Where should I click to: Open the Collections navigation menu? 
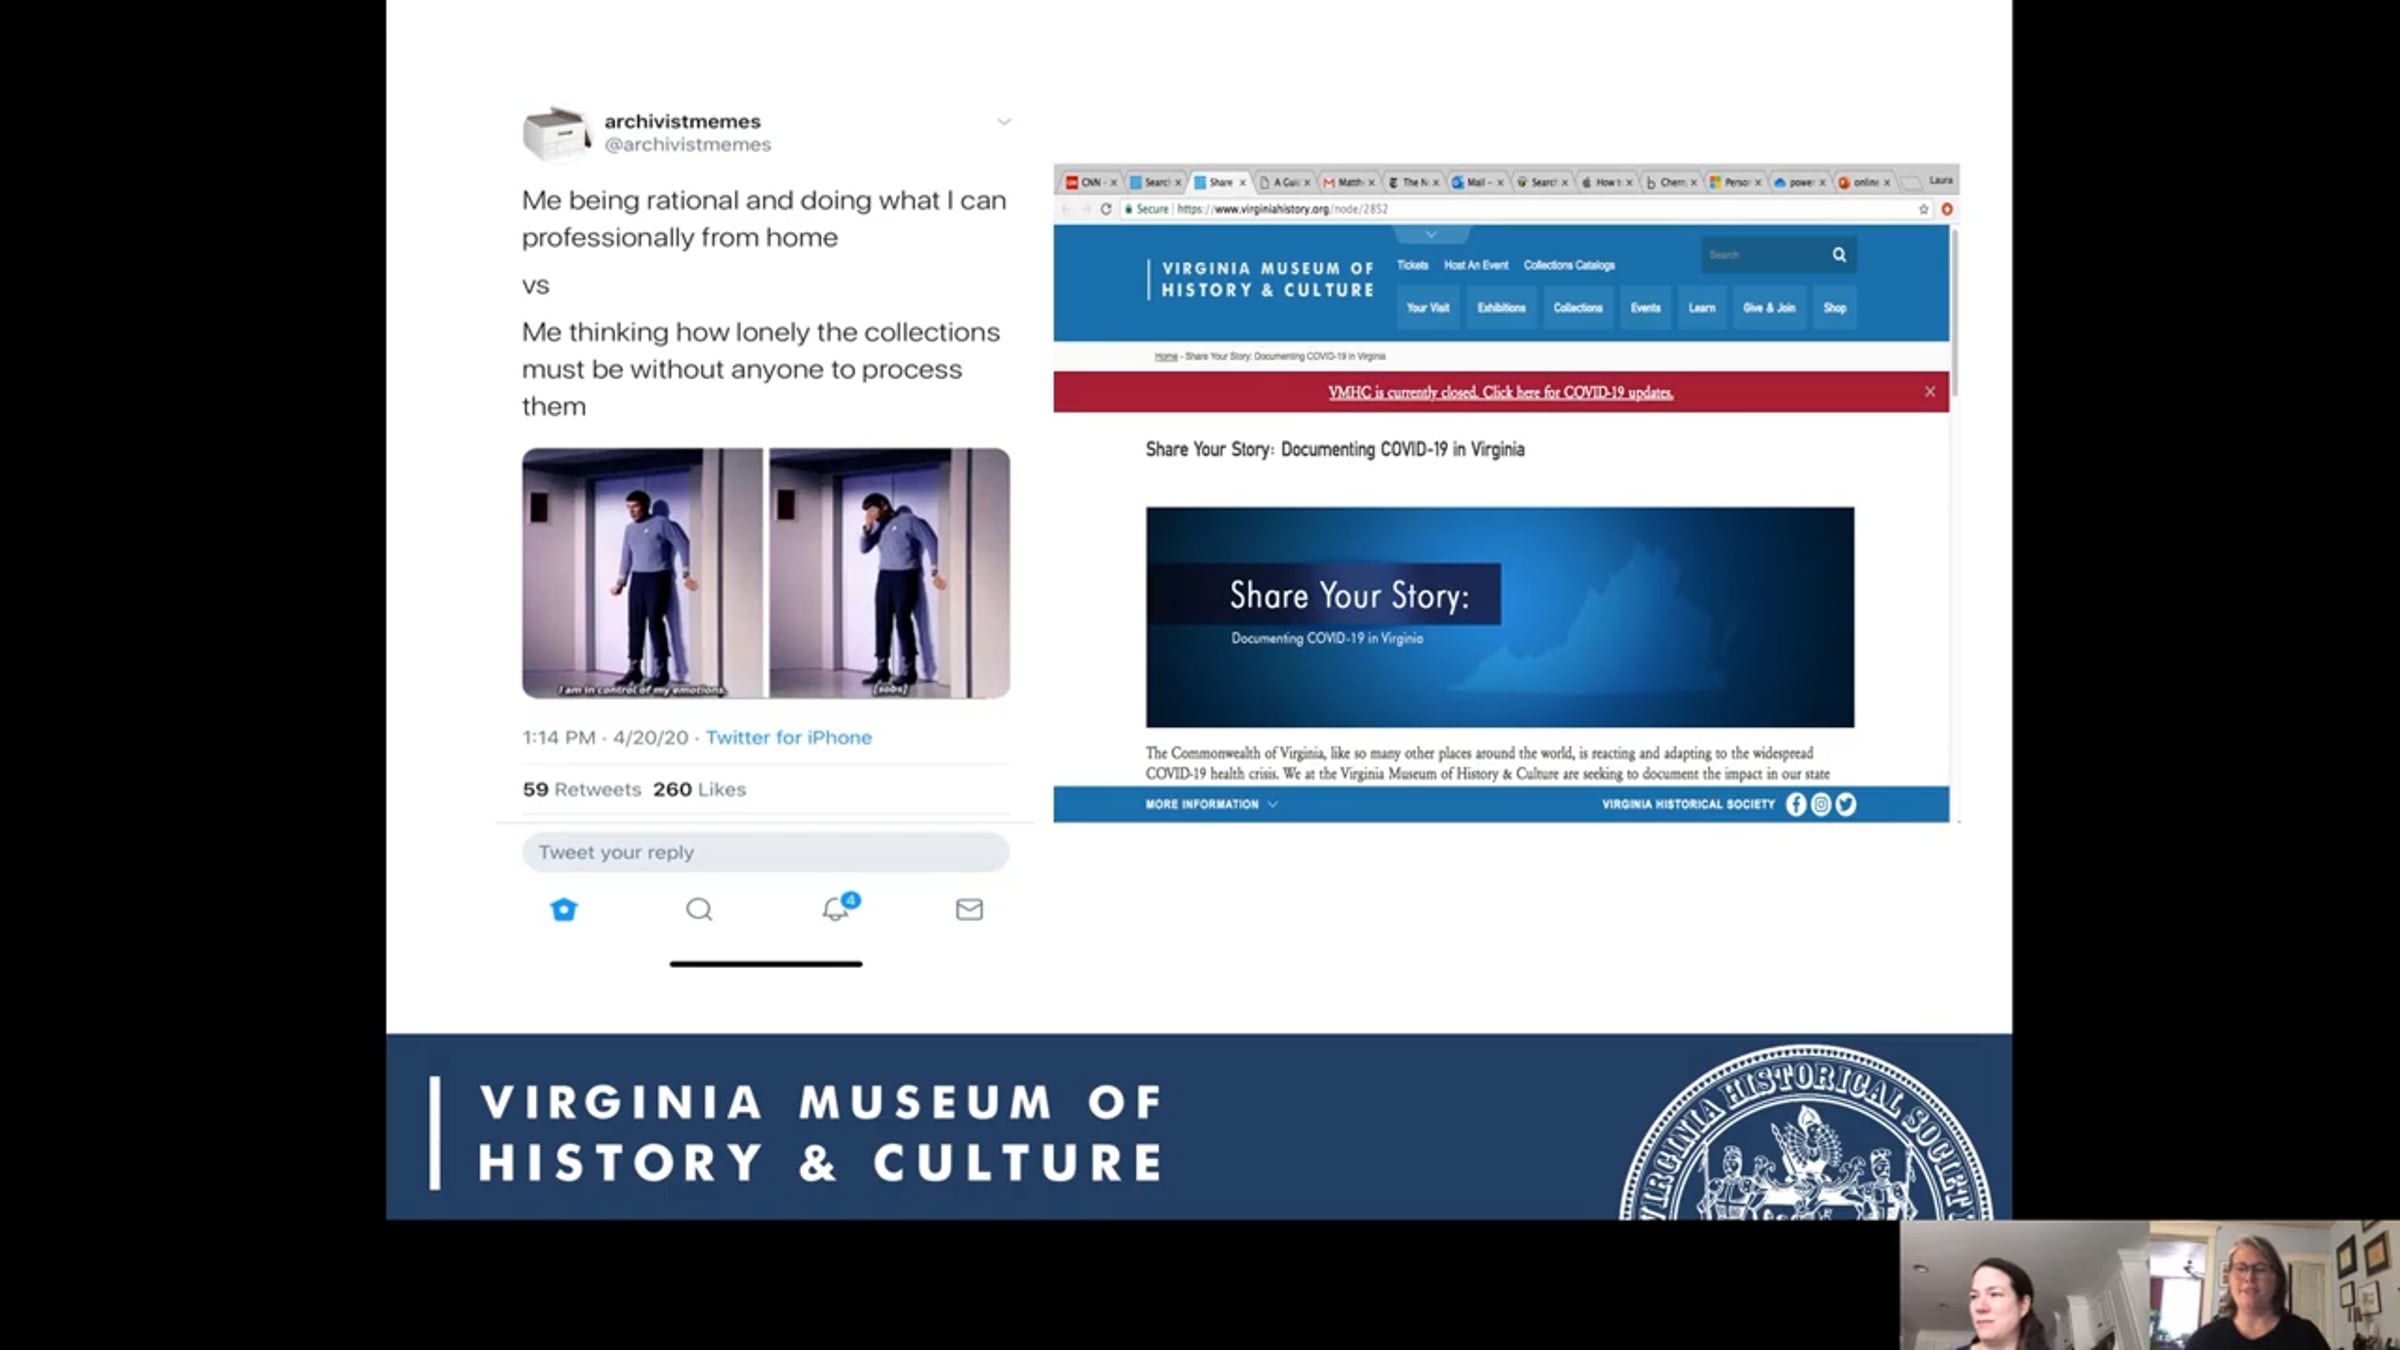tap(1577, 308)
